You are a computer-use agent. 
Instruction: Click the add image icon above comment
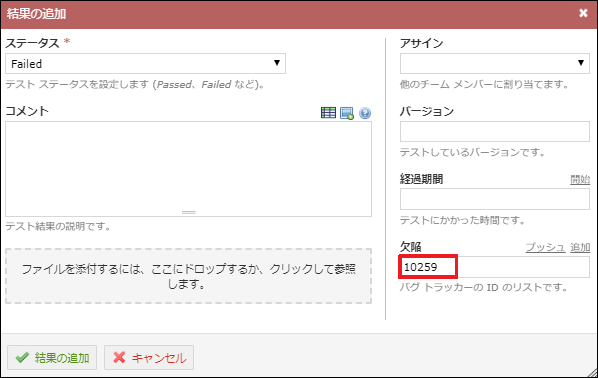[x=347, y=113]
